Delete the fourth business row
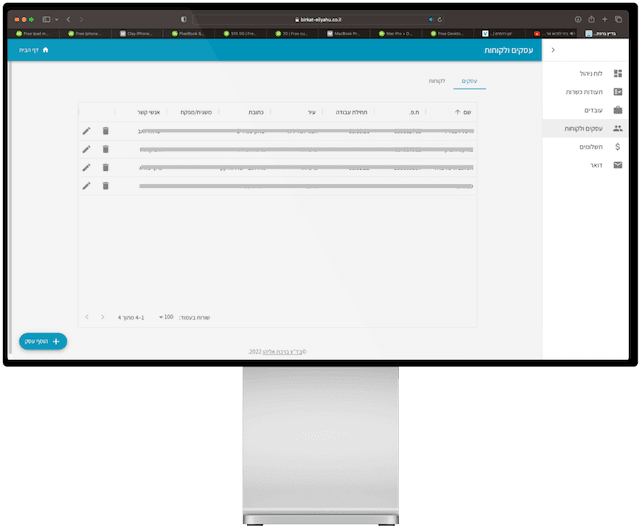 click(106, 186)
